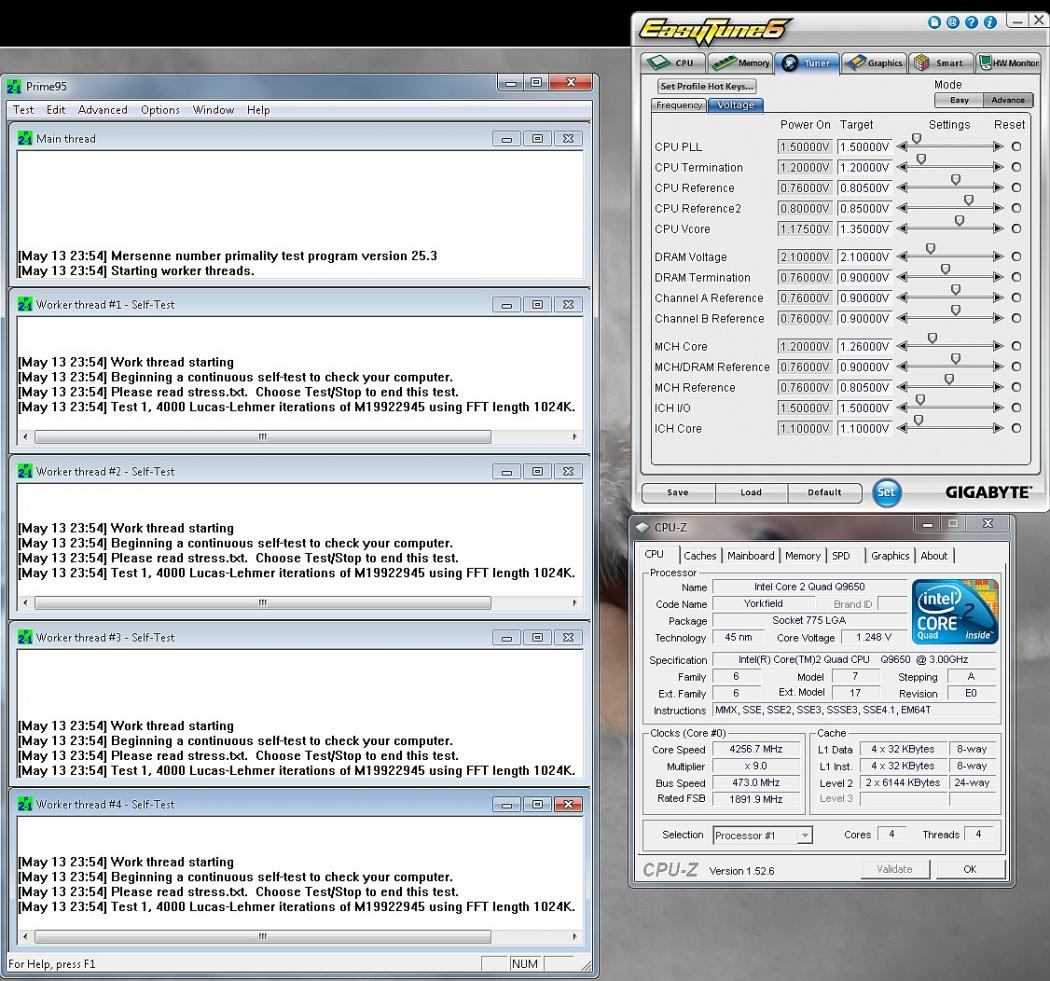Expand the Processor #1 selection dropdown

(805, 835)
